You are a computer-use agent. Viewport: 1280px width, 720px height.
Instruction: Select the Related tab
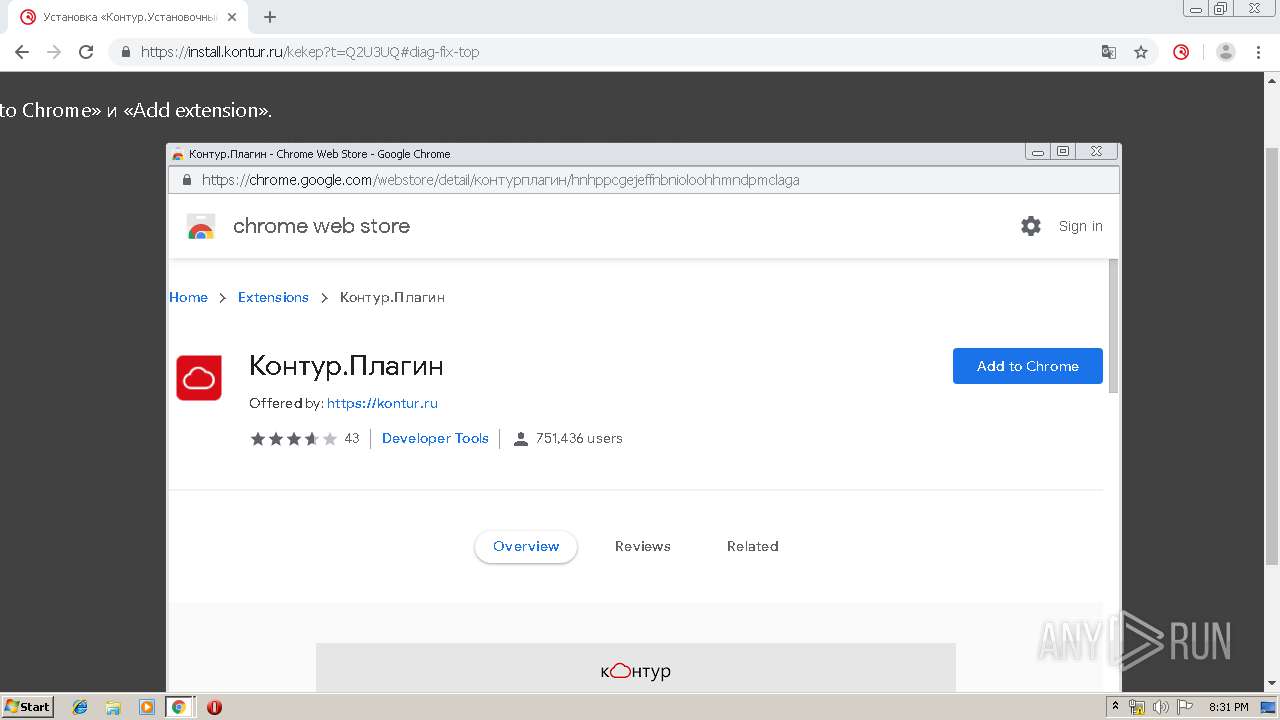point(753,546)
